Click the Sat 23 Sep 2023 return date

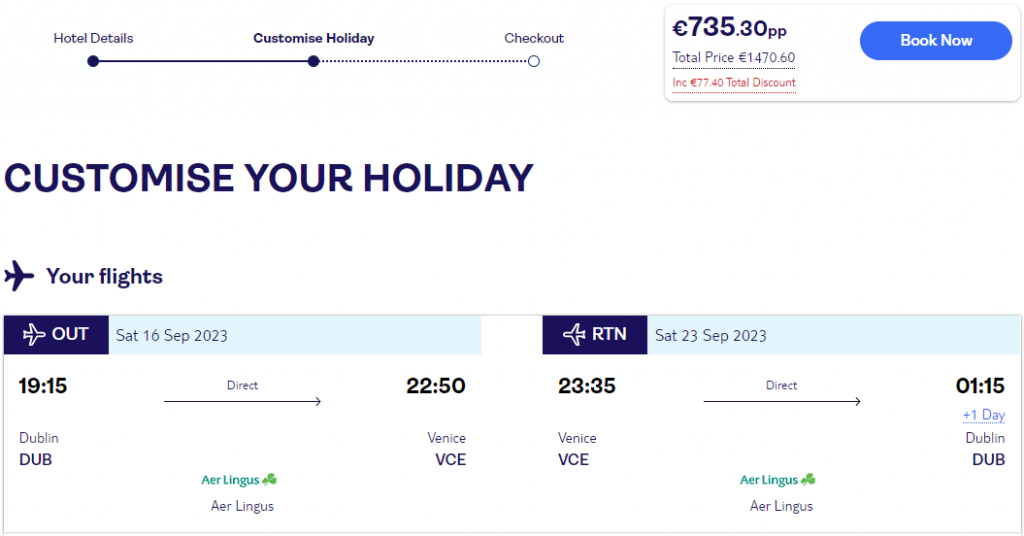coord(711,336)
